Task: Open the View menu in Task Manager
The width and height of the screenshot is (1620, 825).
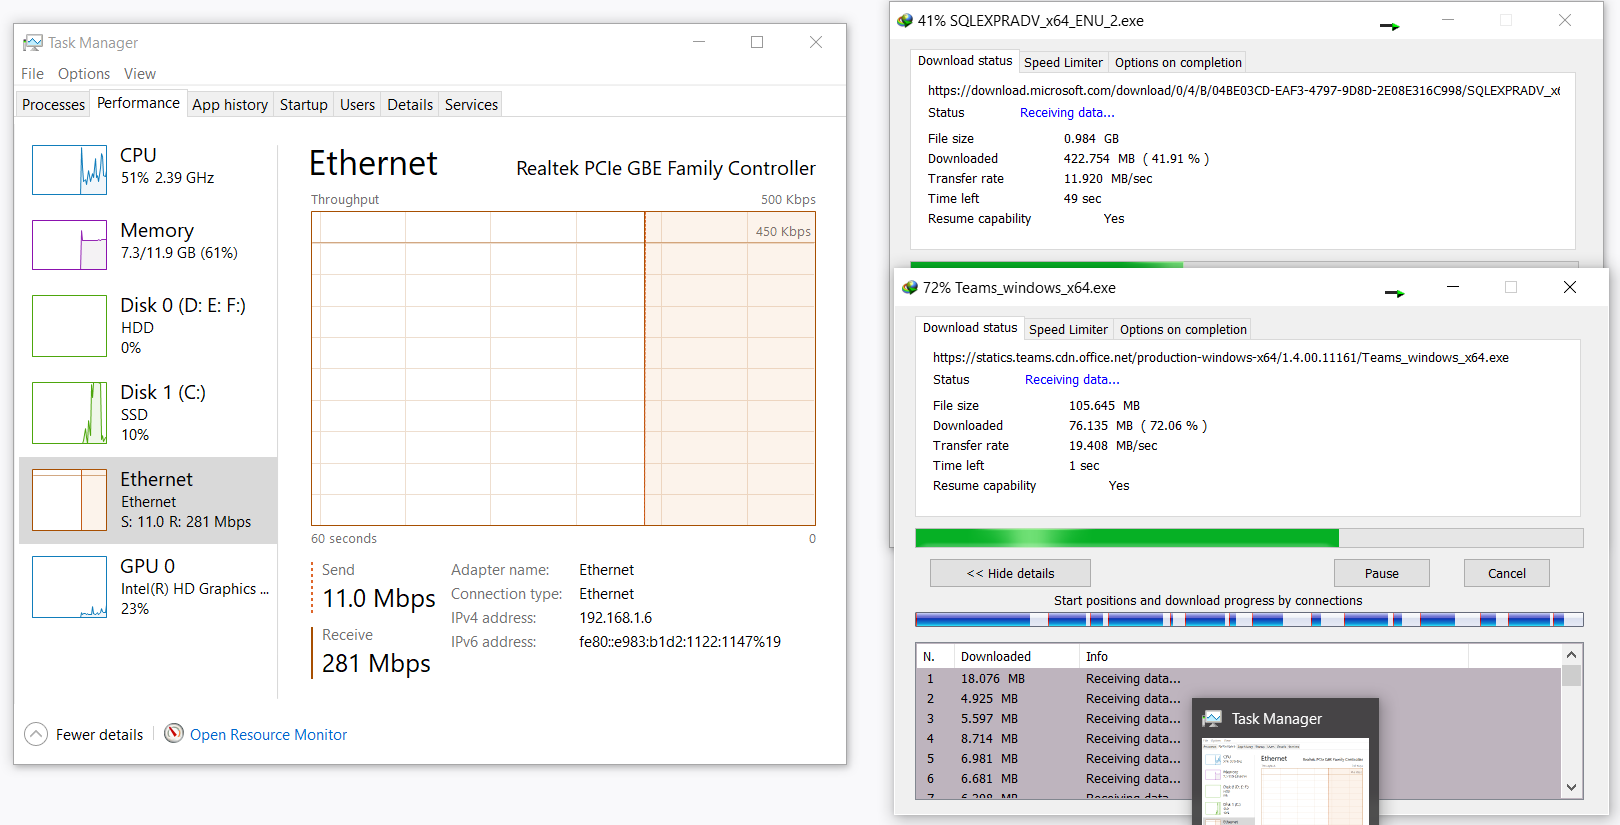Action: 140,73
